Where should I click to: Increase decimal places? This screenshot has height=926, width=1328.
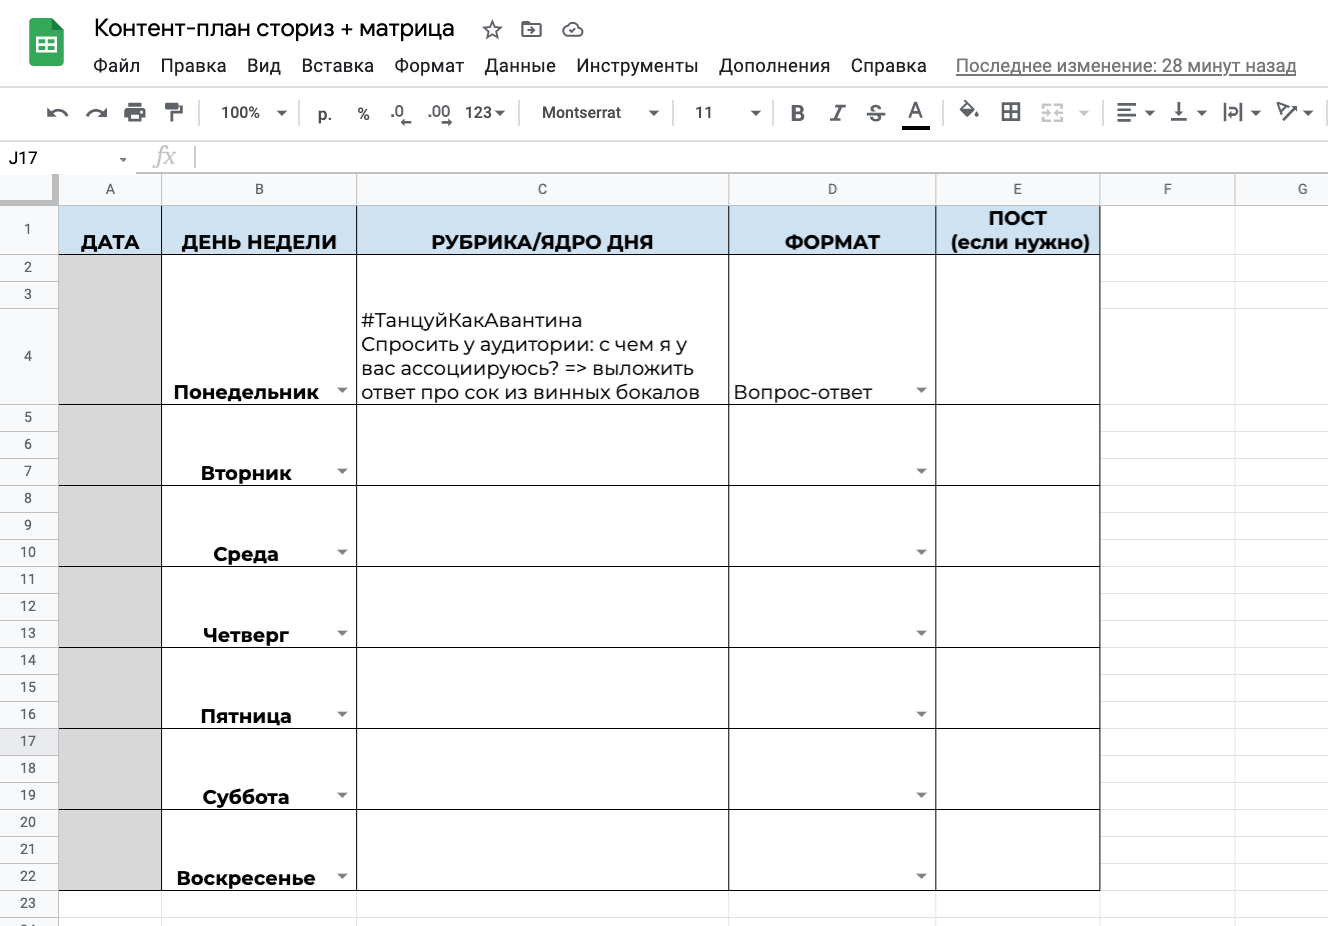[x=439, y=114]
